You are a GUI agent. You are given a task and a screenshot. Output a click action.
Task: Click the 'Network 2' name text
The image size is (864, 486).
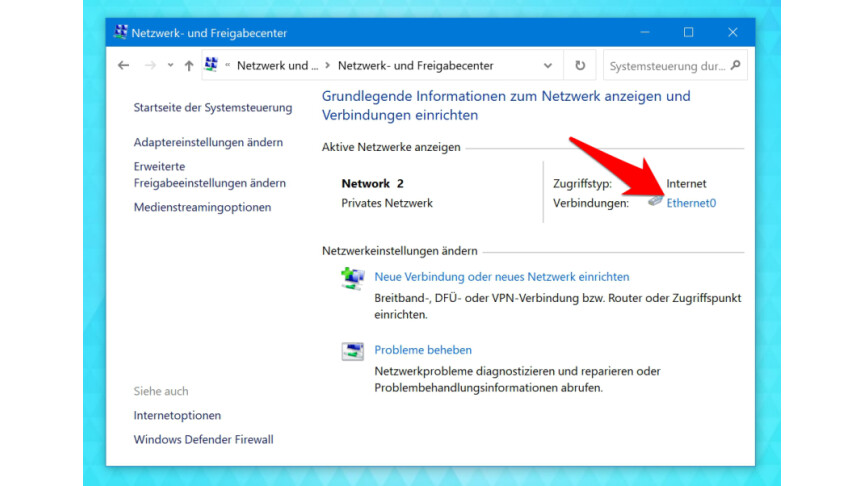[372, 183]
